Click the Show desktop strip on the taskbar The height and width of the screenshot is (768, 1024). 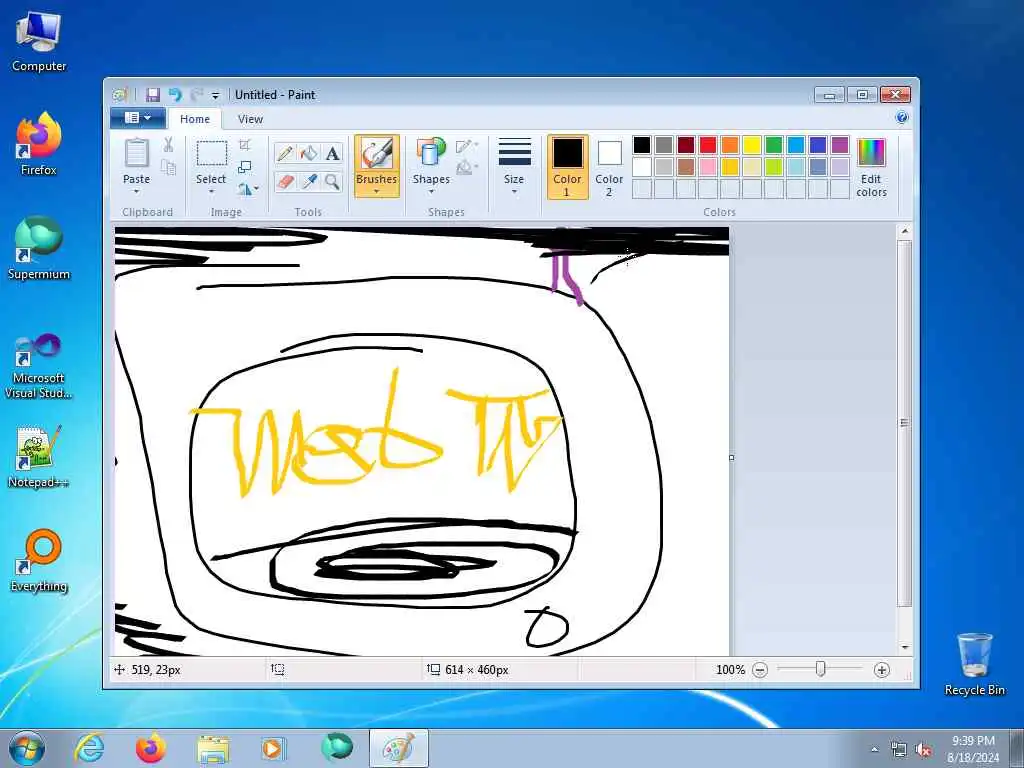pyautogui.click(x=1017, y=749)
